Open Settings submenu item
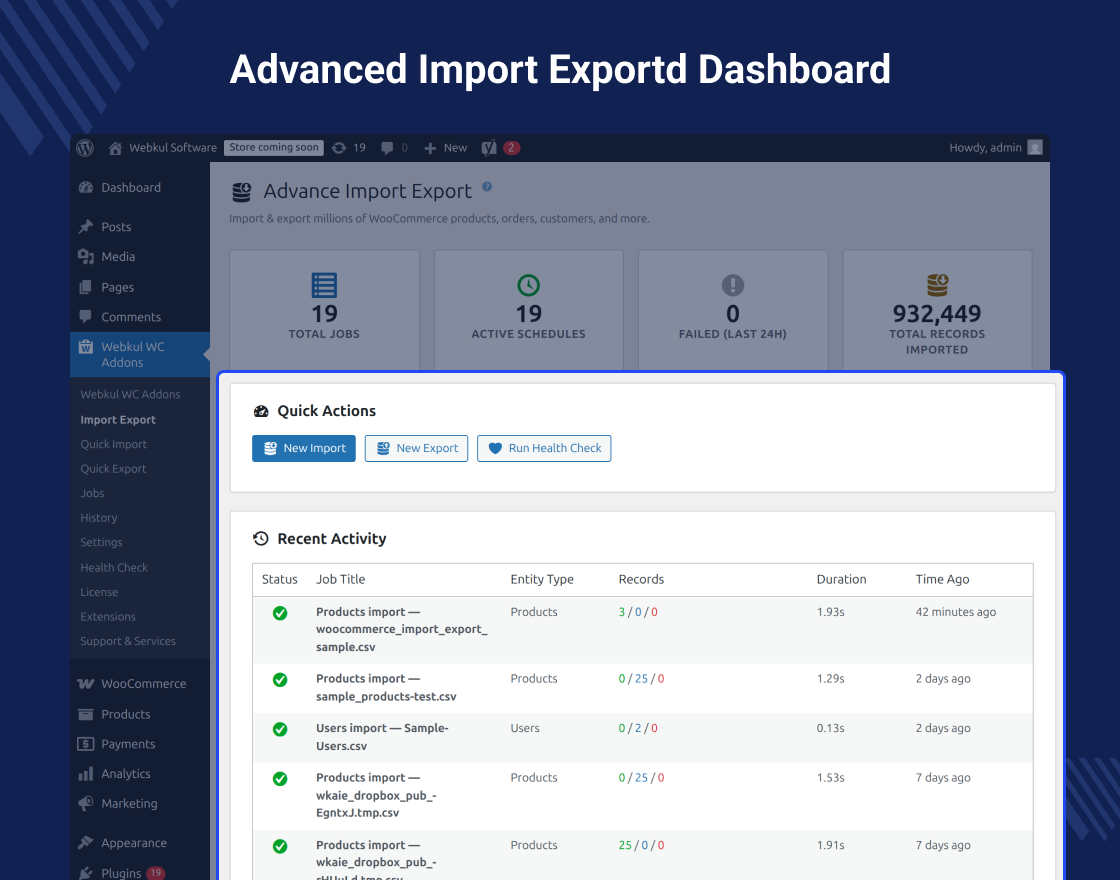Screen dimensions: 1120x880 point(101,542)
